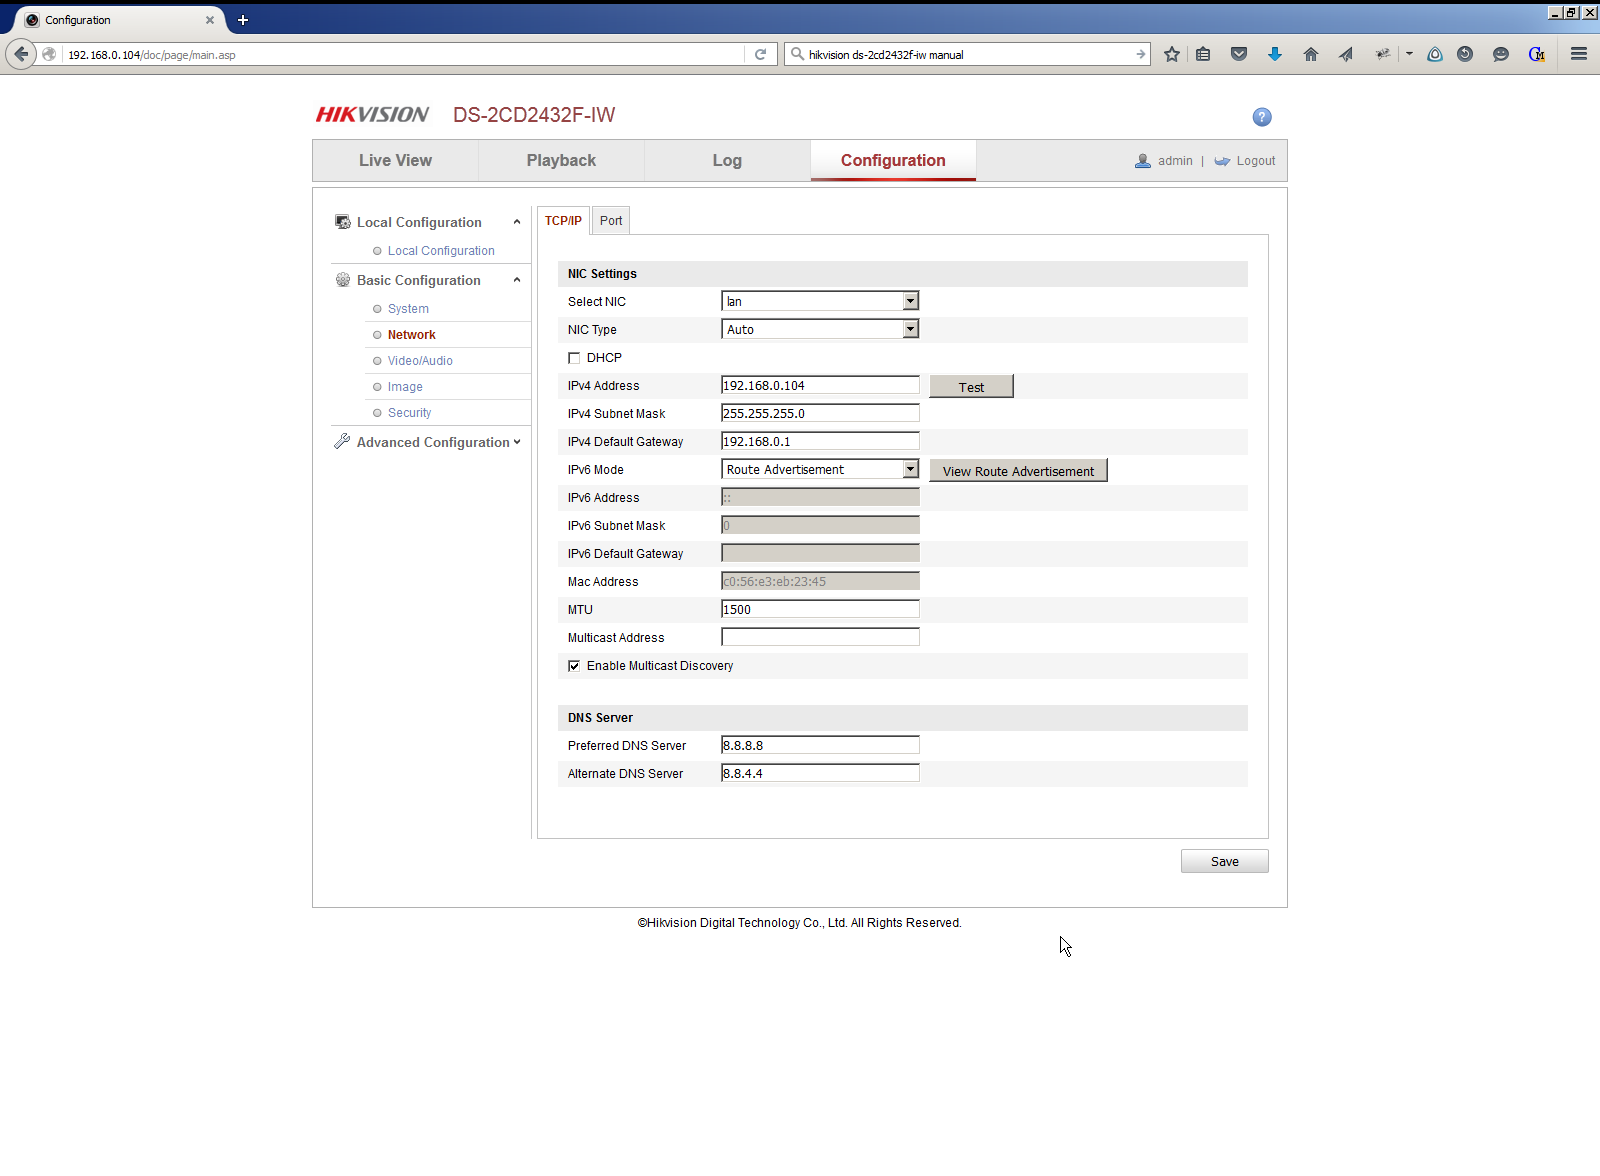The image size is (1600, 1176).
Task: Bookmark this page with the star icon
Action: pos(1172,54)
